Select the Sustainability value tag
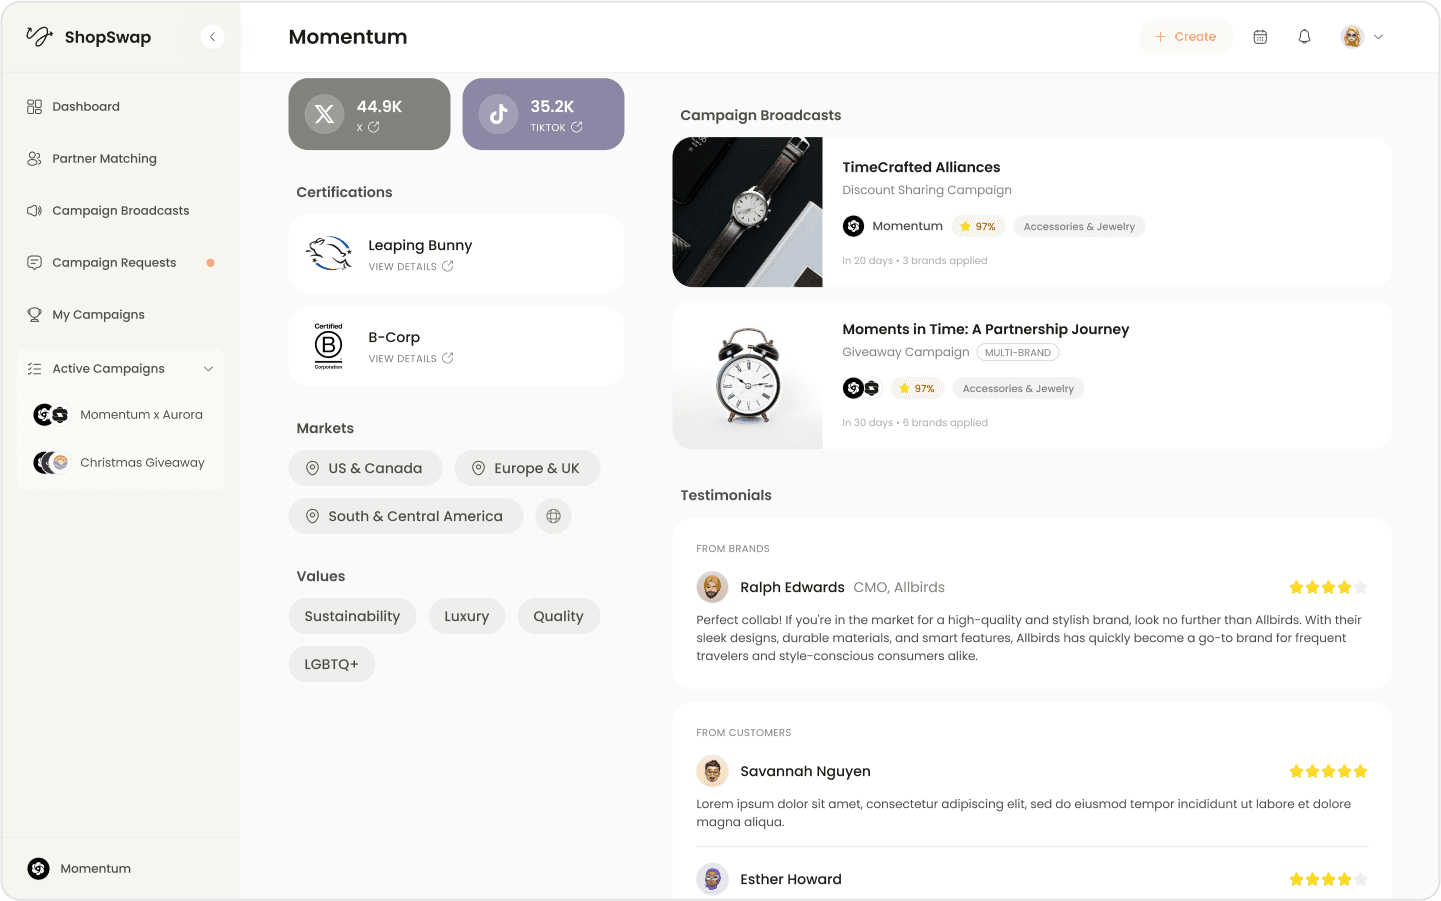 352,616
